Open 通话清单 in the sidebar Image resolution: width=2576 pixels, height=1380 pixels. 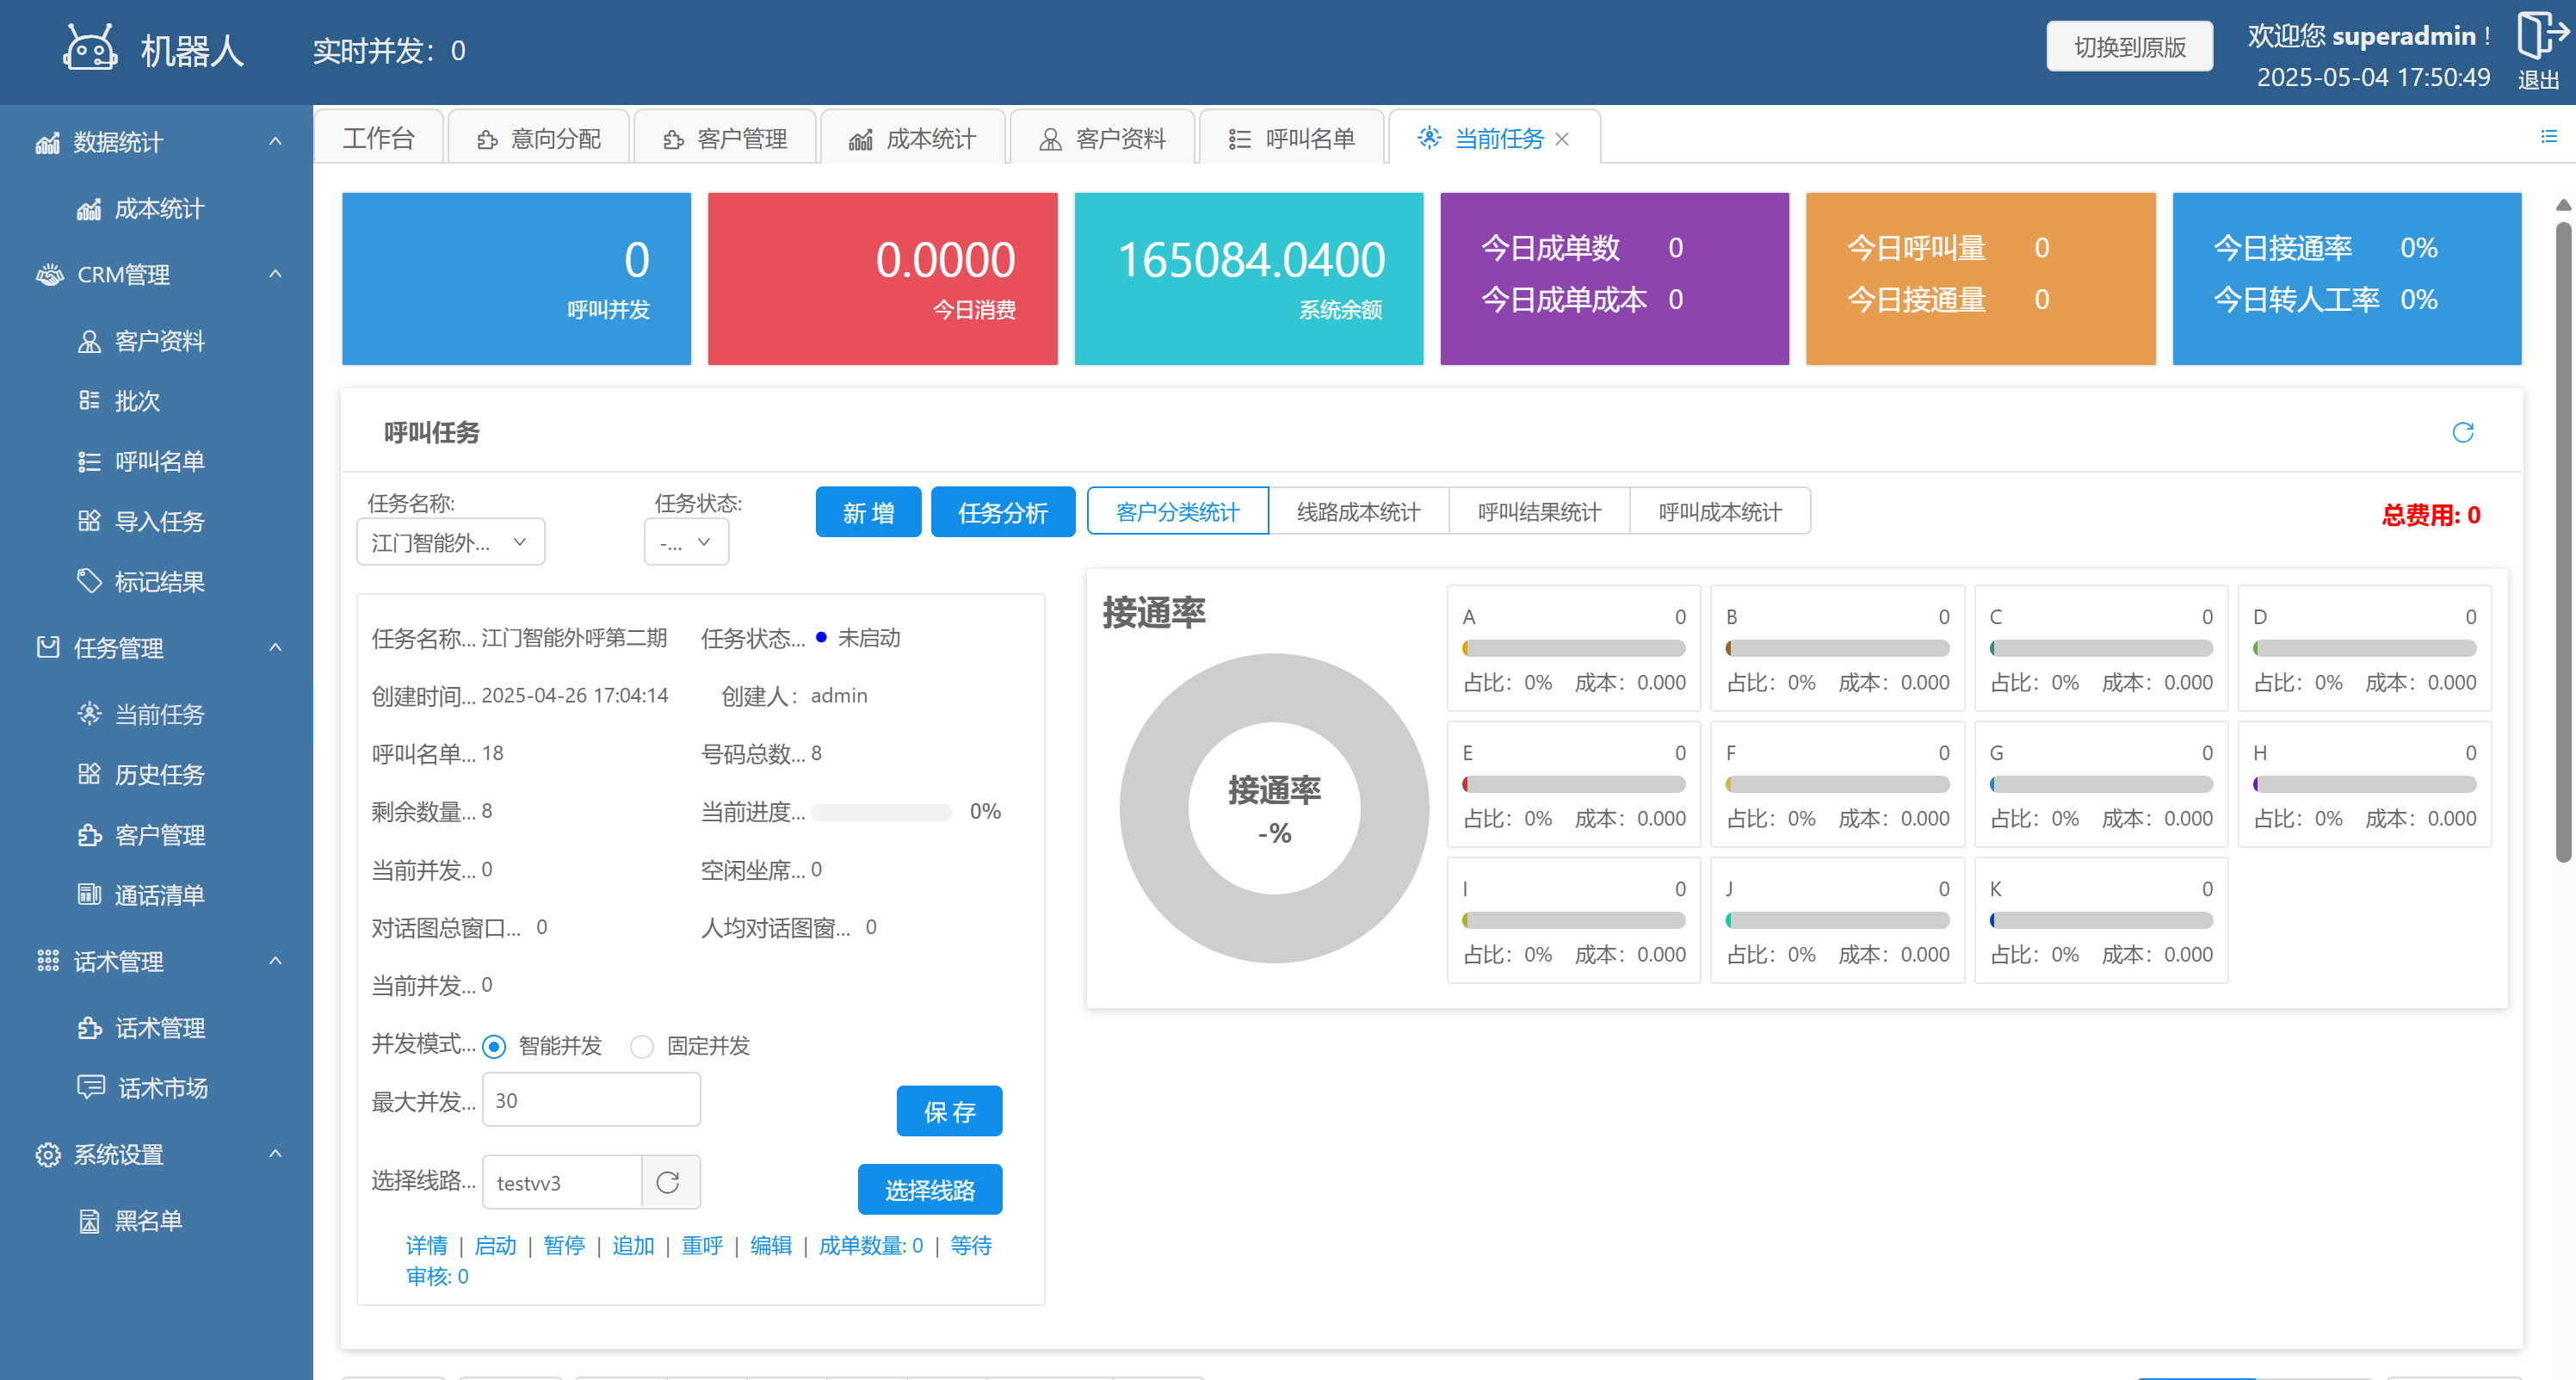tap(159, 895)
